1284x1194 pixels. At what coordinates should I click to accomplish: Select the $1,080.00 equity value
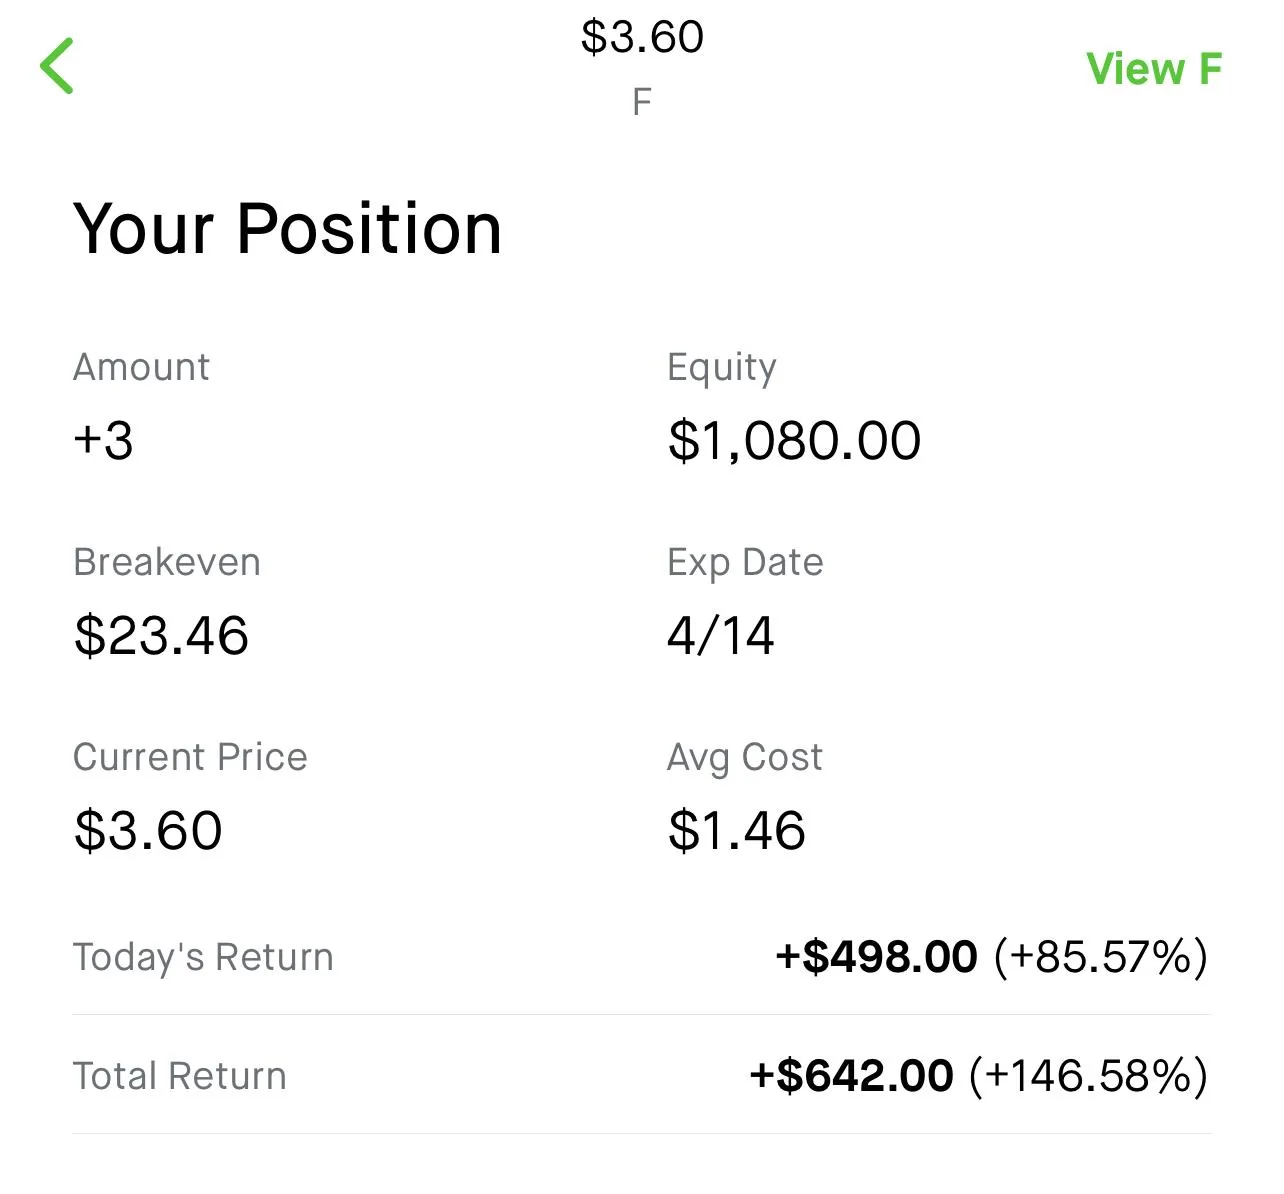click(x=794, y=440)
